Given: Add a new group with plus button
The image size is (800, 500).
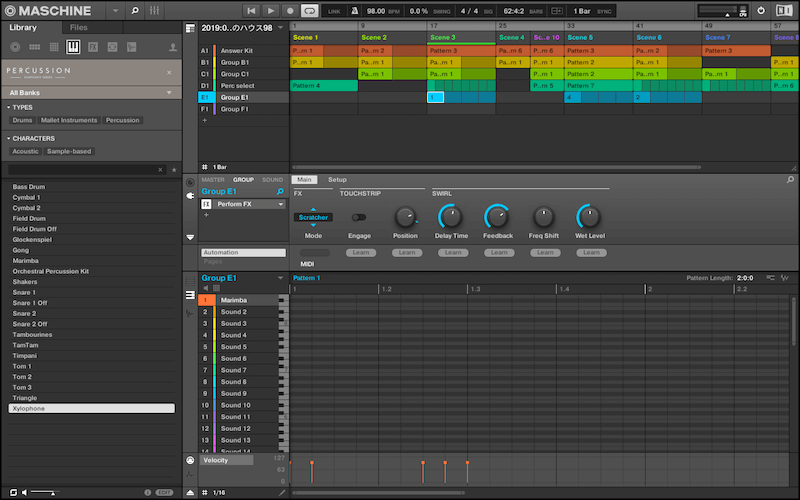Looking at the screenshot, I should [x=205, y=121].
